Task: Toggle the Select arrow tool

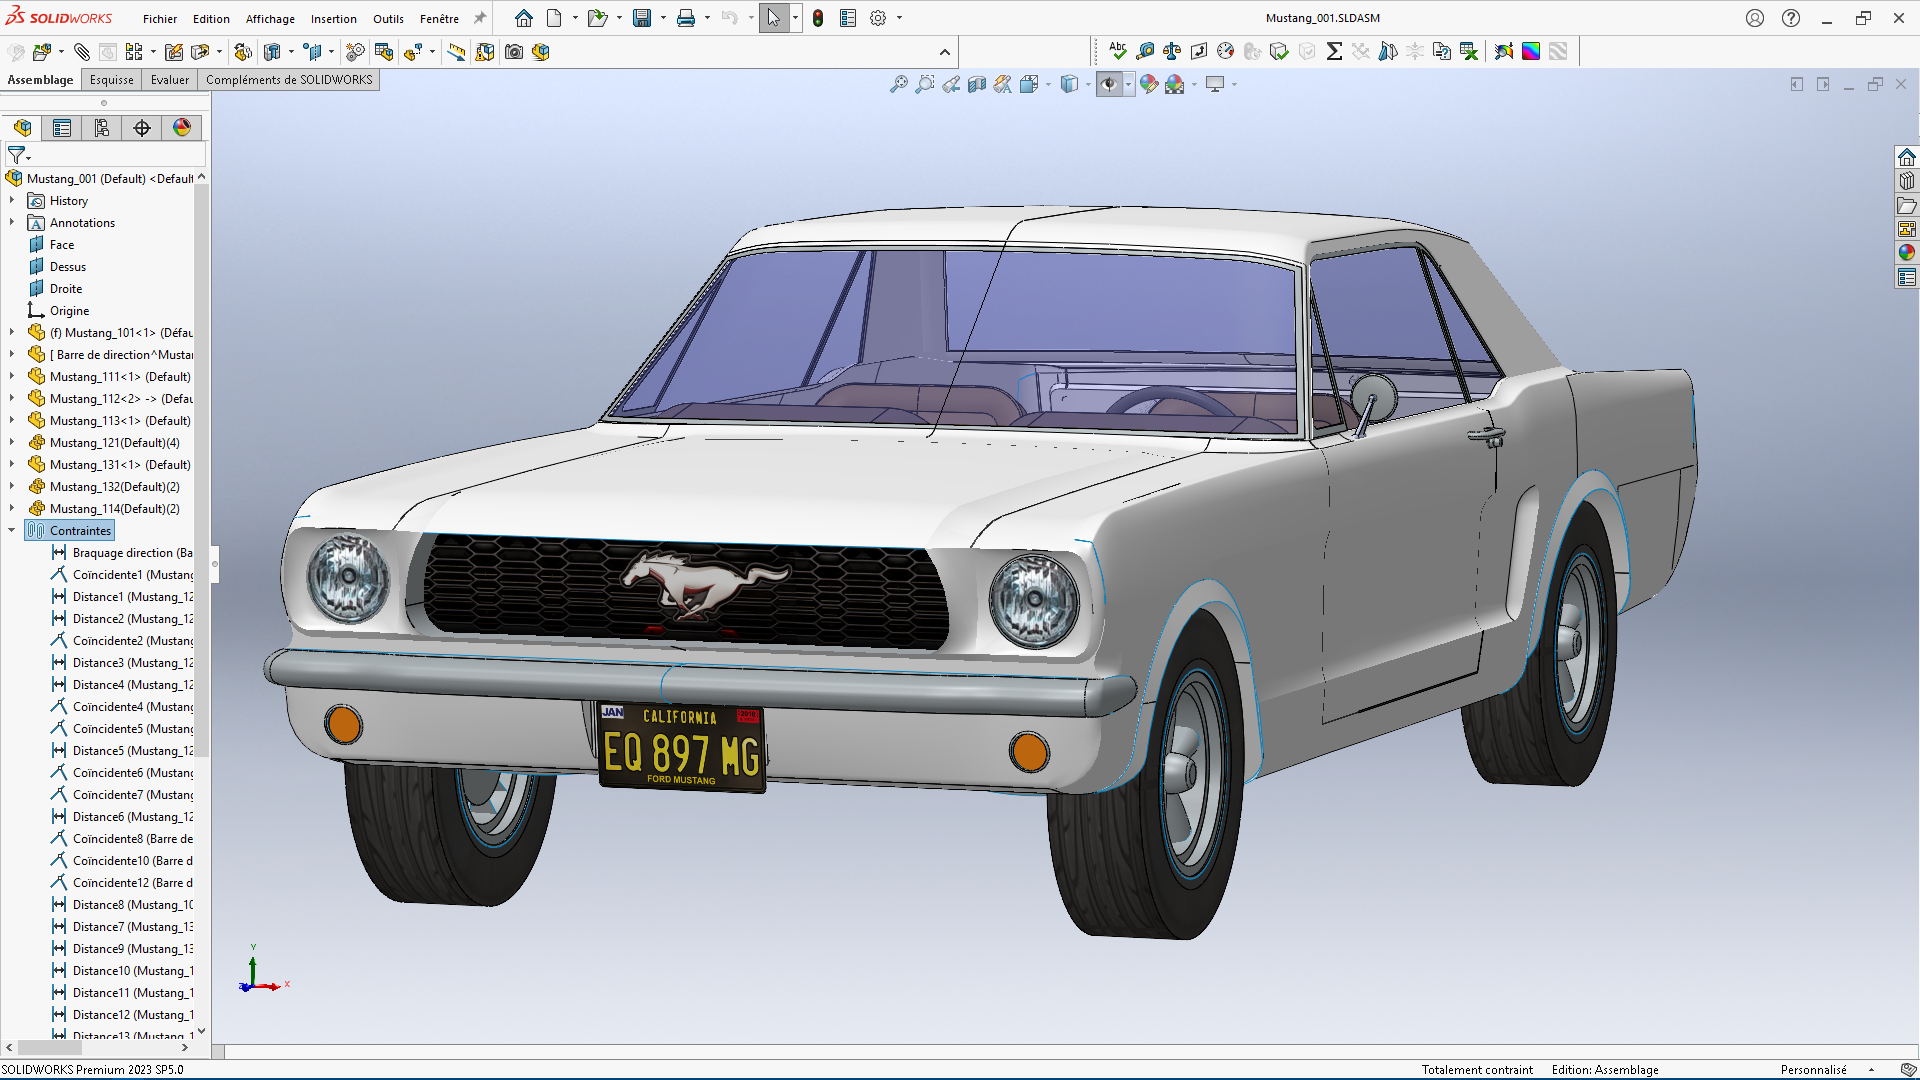Action: pyautogui.click(x=774, y=18)
